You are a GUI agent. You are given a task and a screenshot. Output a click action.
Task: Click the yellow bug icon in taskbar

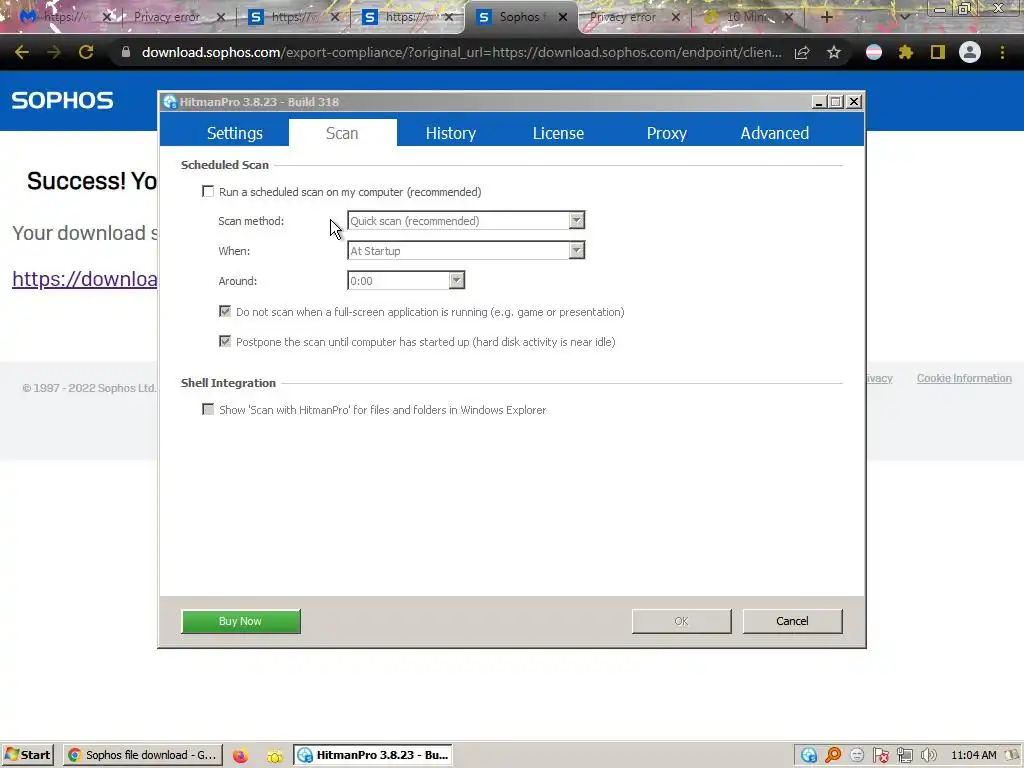274,756
